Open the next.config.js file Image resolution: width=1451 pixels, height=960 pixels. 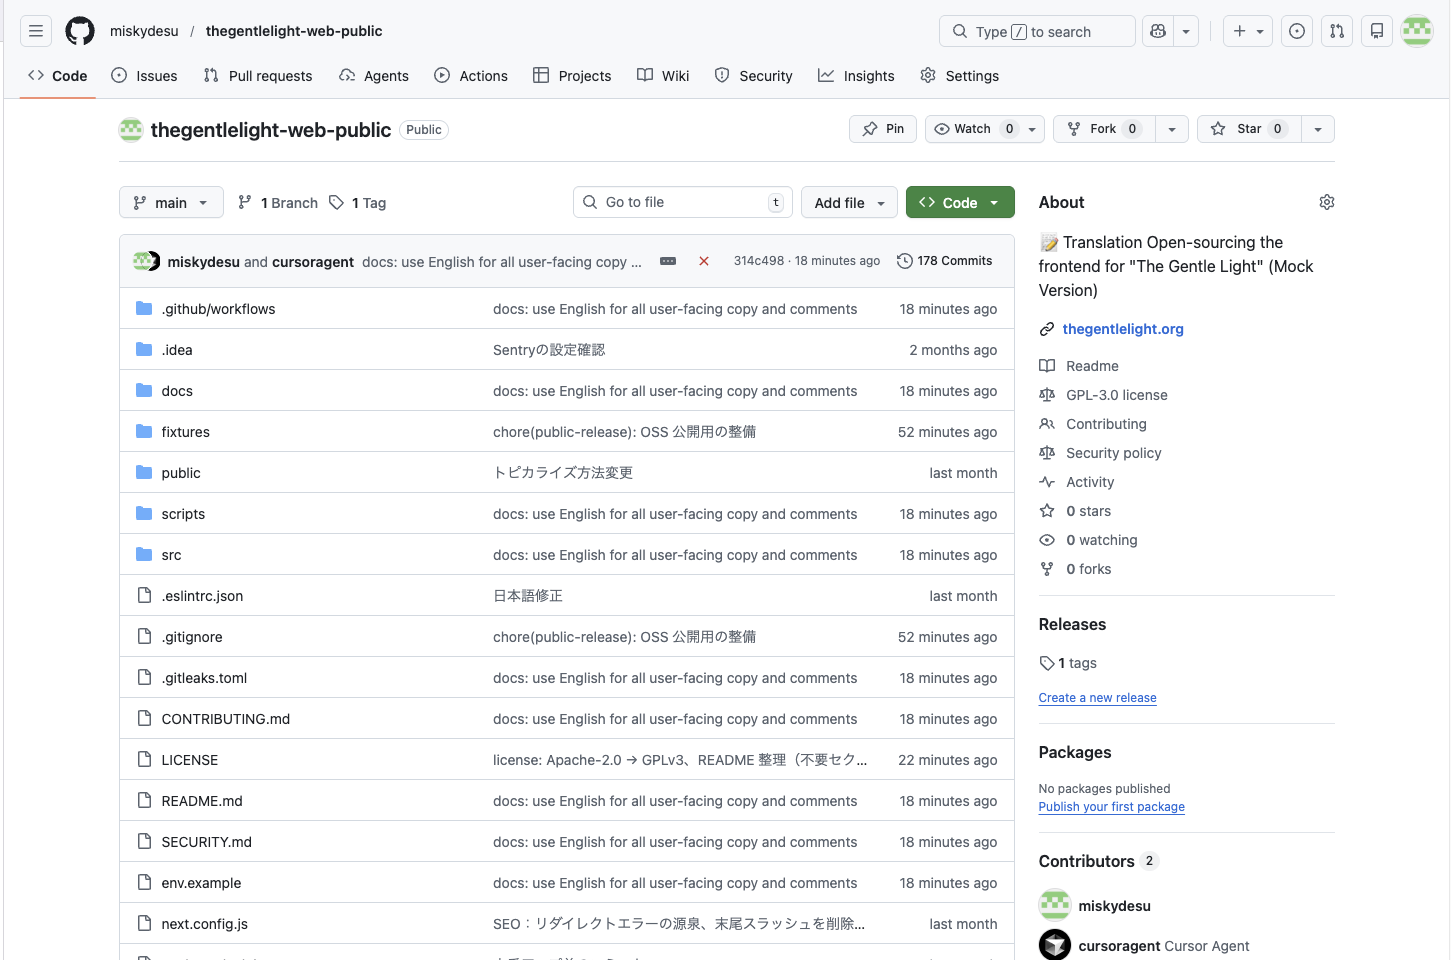(x=205, y=924)
